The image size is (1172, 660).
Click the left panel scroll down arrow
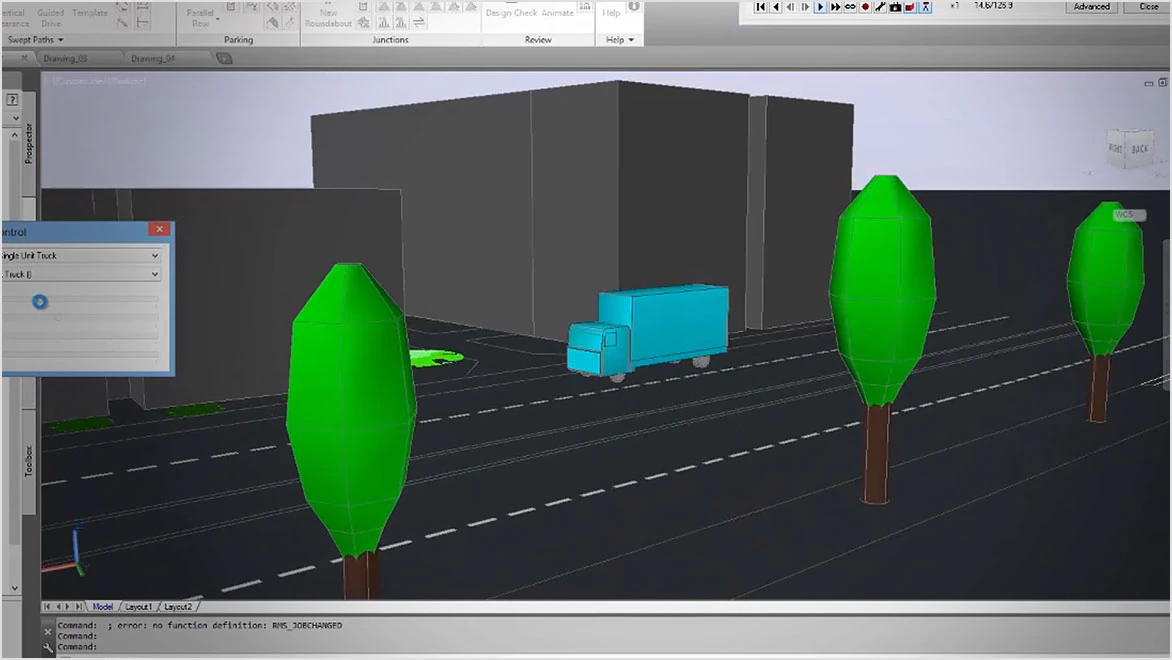click(x=15, y=588)
